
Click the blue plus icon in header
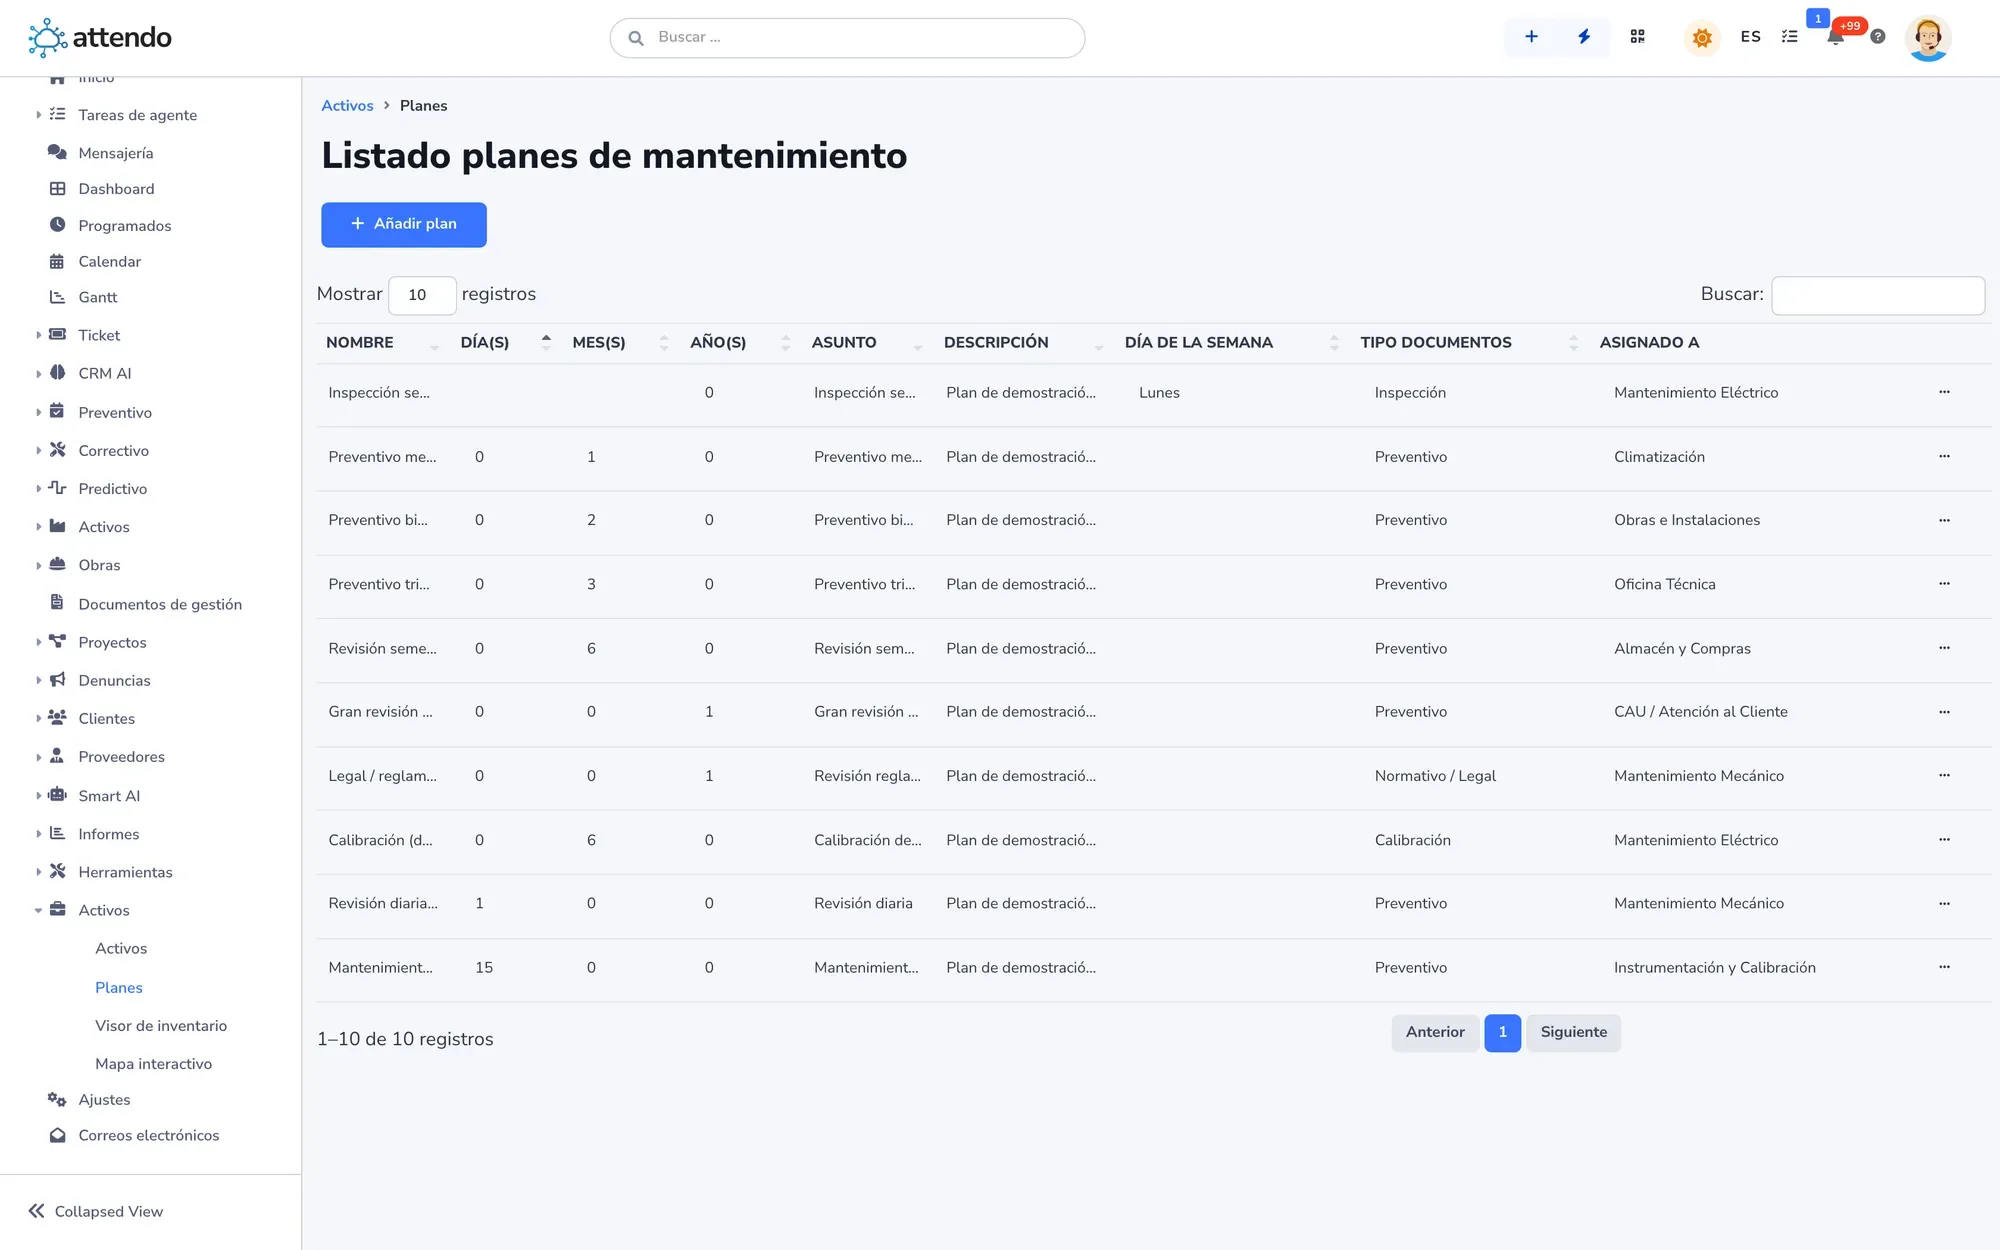(x=1531, y=37)
